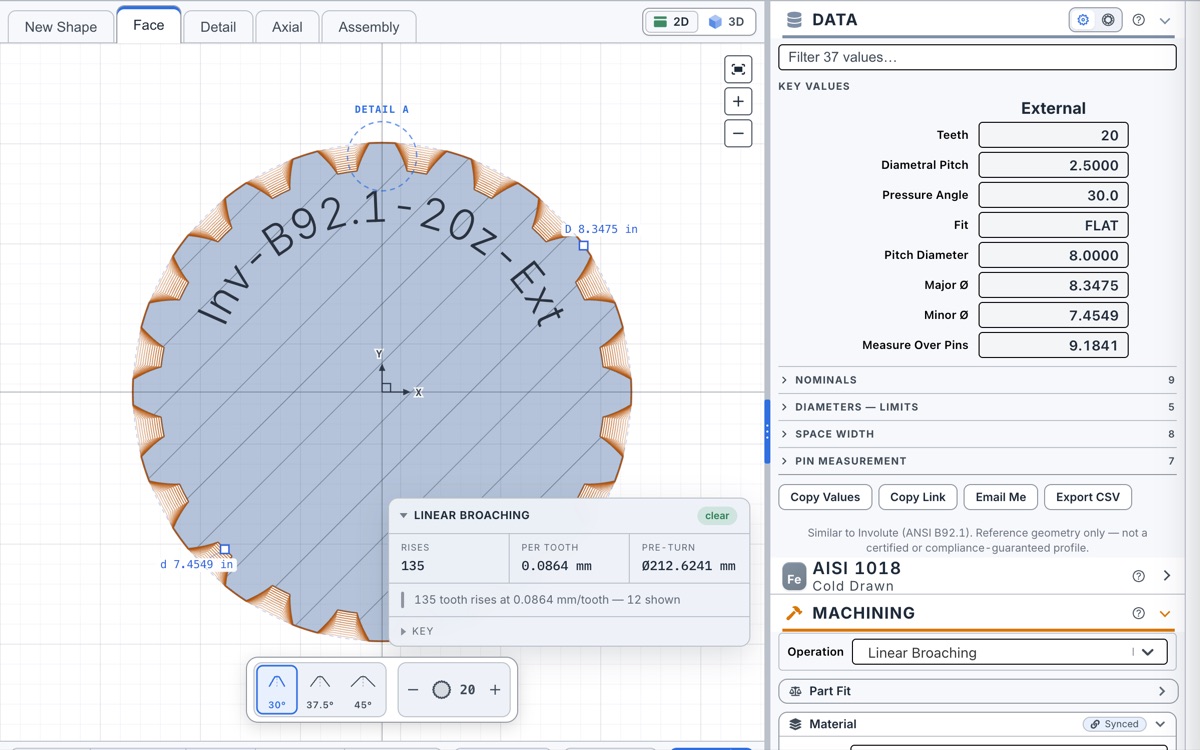Open help for the DATA panel
The image size is (1200, 750).
click(x=1138, y=20)
